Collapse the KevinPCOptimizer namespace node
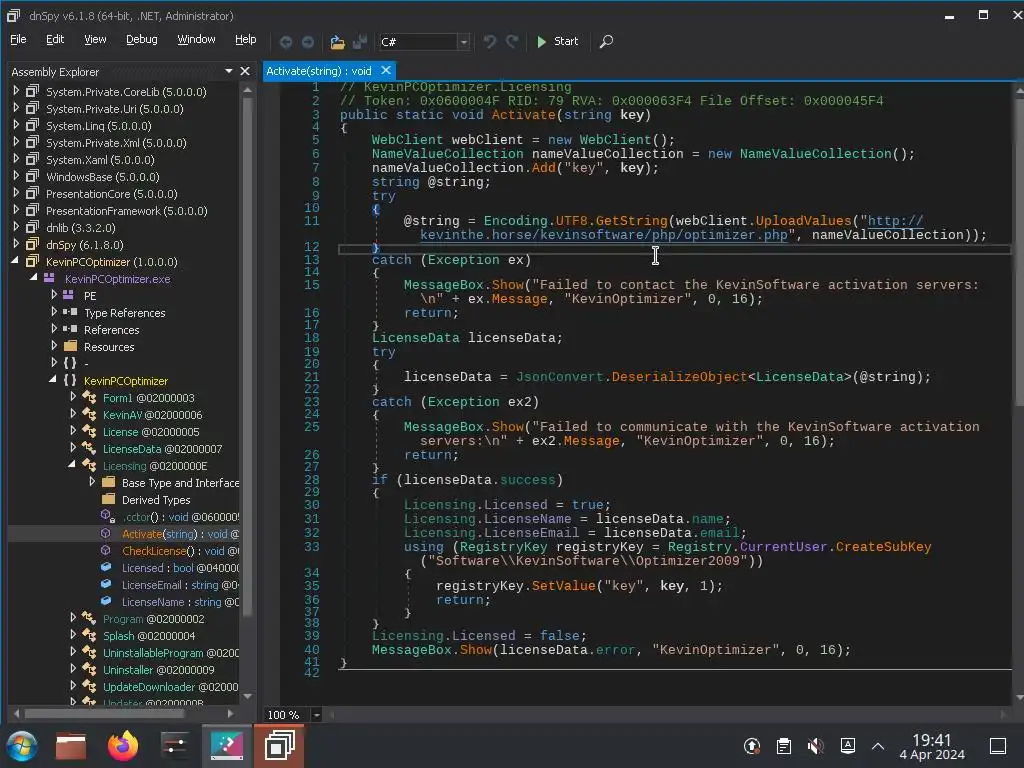 pyautogui.click(x=52, y=379)
